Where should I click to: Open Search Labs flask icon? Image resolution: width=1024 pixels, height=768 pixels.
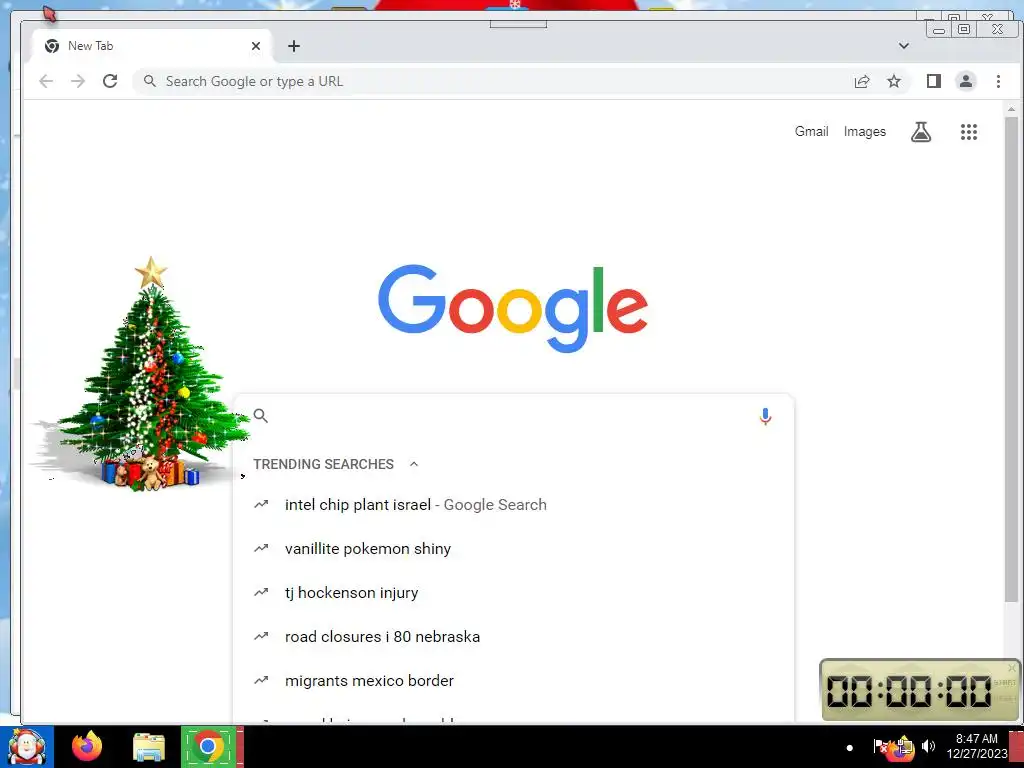[921, 132]
